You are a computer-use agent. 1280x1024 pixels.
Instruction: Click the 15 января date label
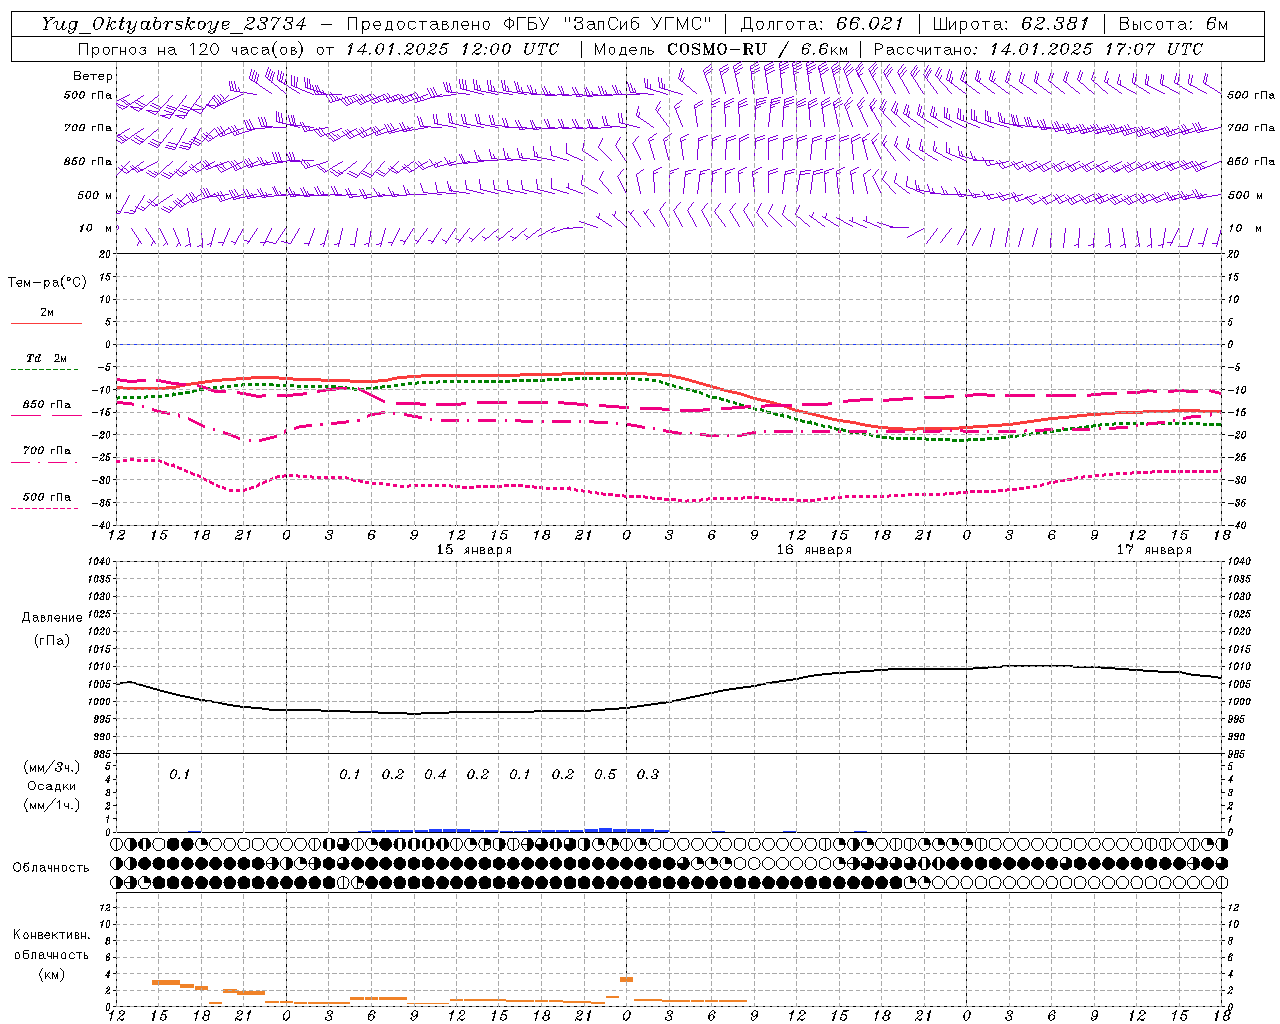point(474,550)
